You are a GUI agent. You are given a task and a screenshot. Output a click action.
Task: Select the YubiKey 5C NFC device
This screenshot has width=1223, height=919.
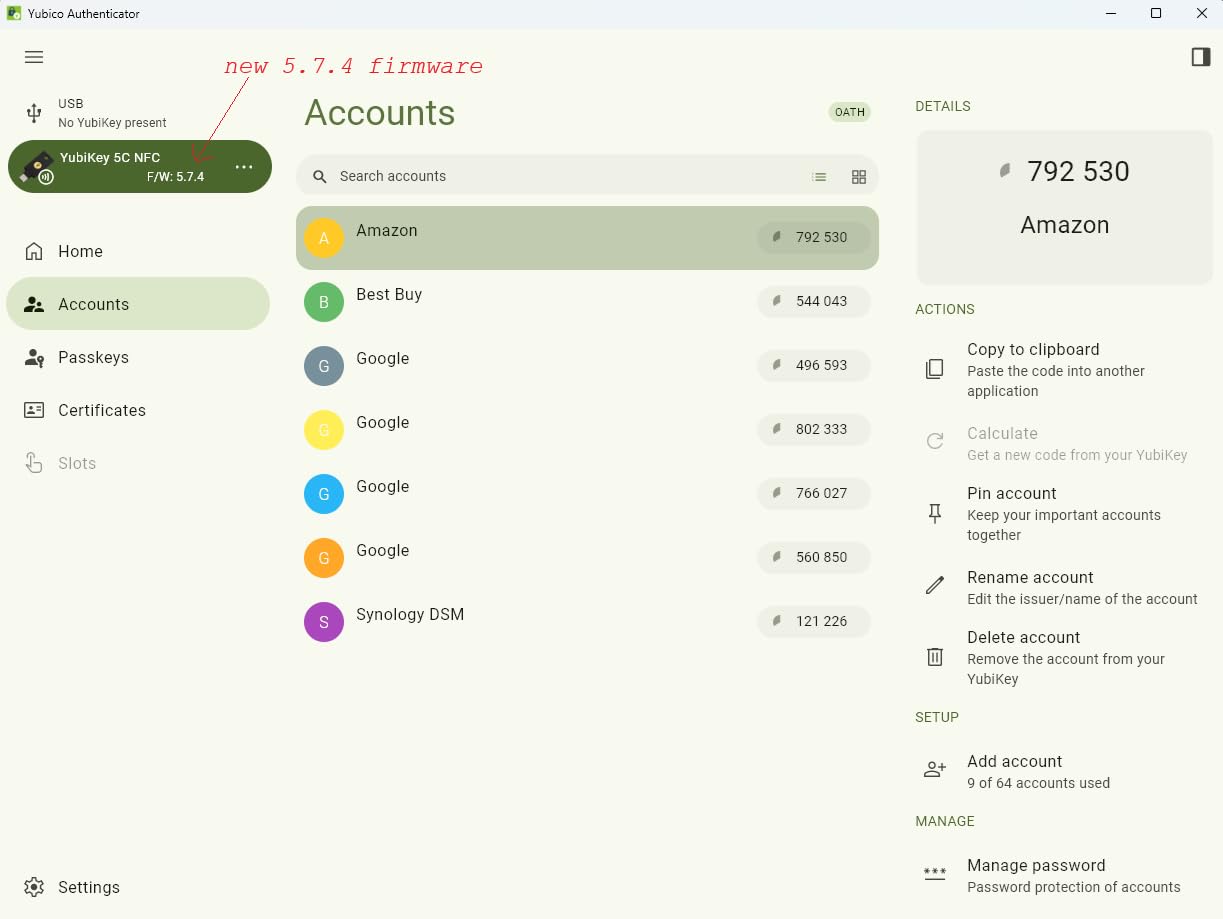[120, 166]
